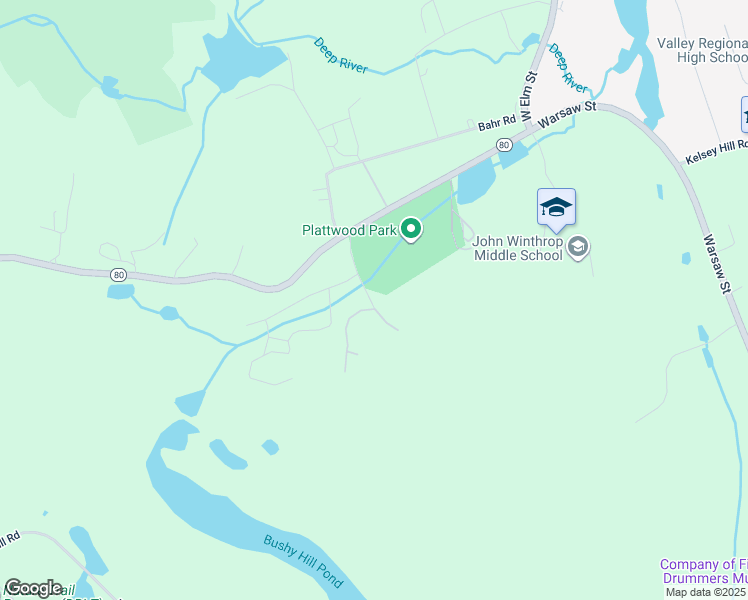Select the John Winthrop Middle School gray pin
This screenshot has height=600, width=748.
point(578,248)
